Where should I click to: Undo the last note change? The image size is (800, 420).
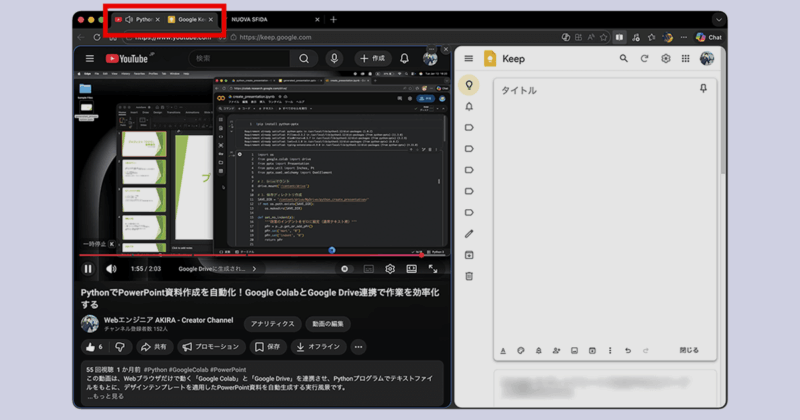coord(628,351)
